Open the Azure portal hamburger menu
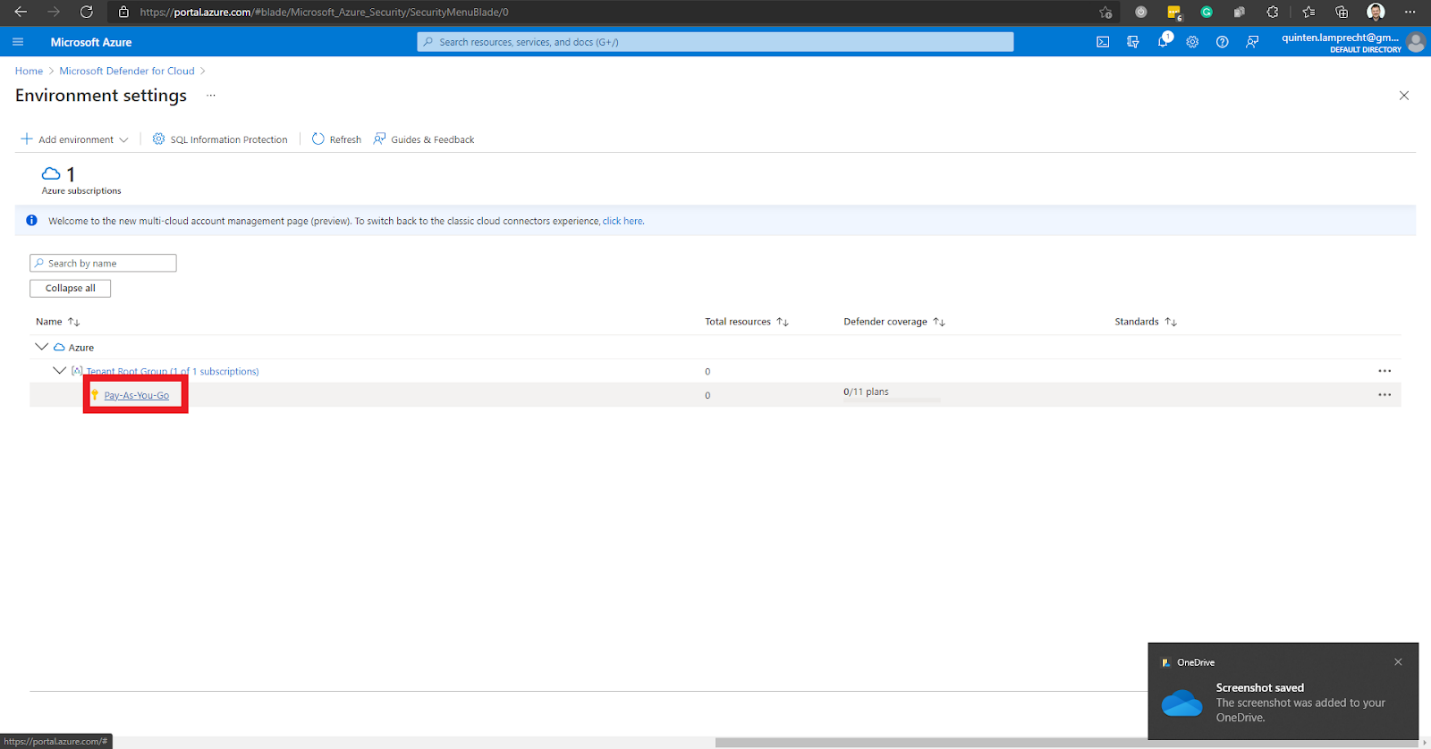 point(18,42)
